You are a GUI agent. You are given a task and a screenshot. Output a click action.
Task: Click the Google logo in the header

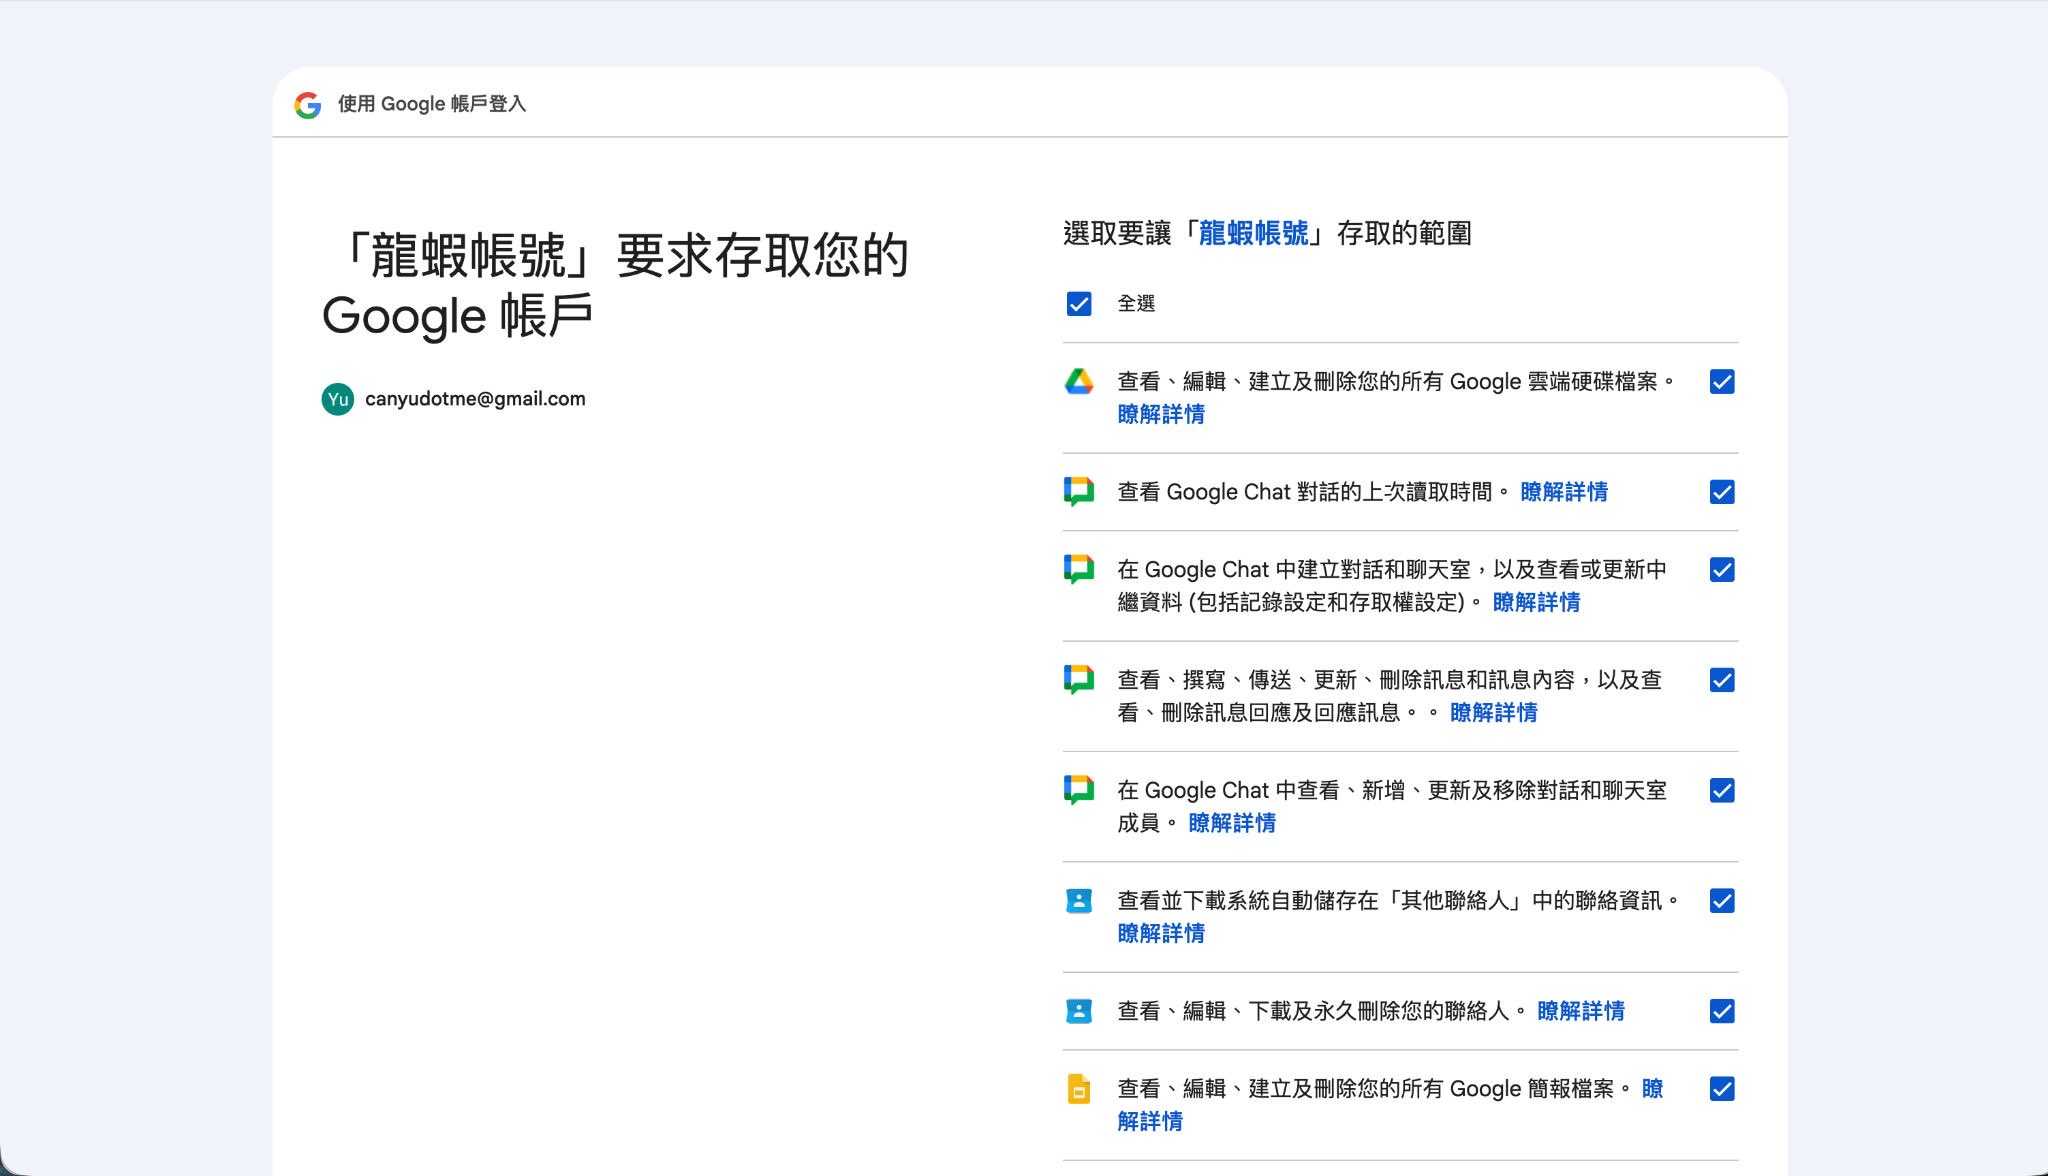308,104
